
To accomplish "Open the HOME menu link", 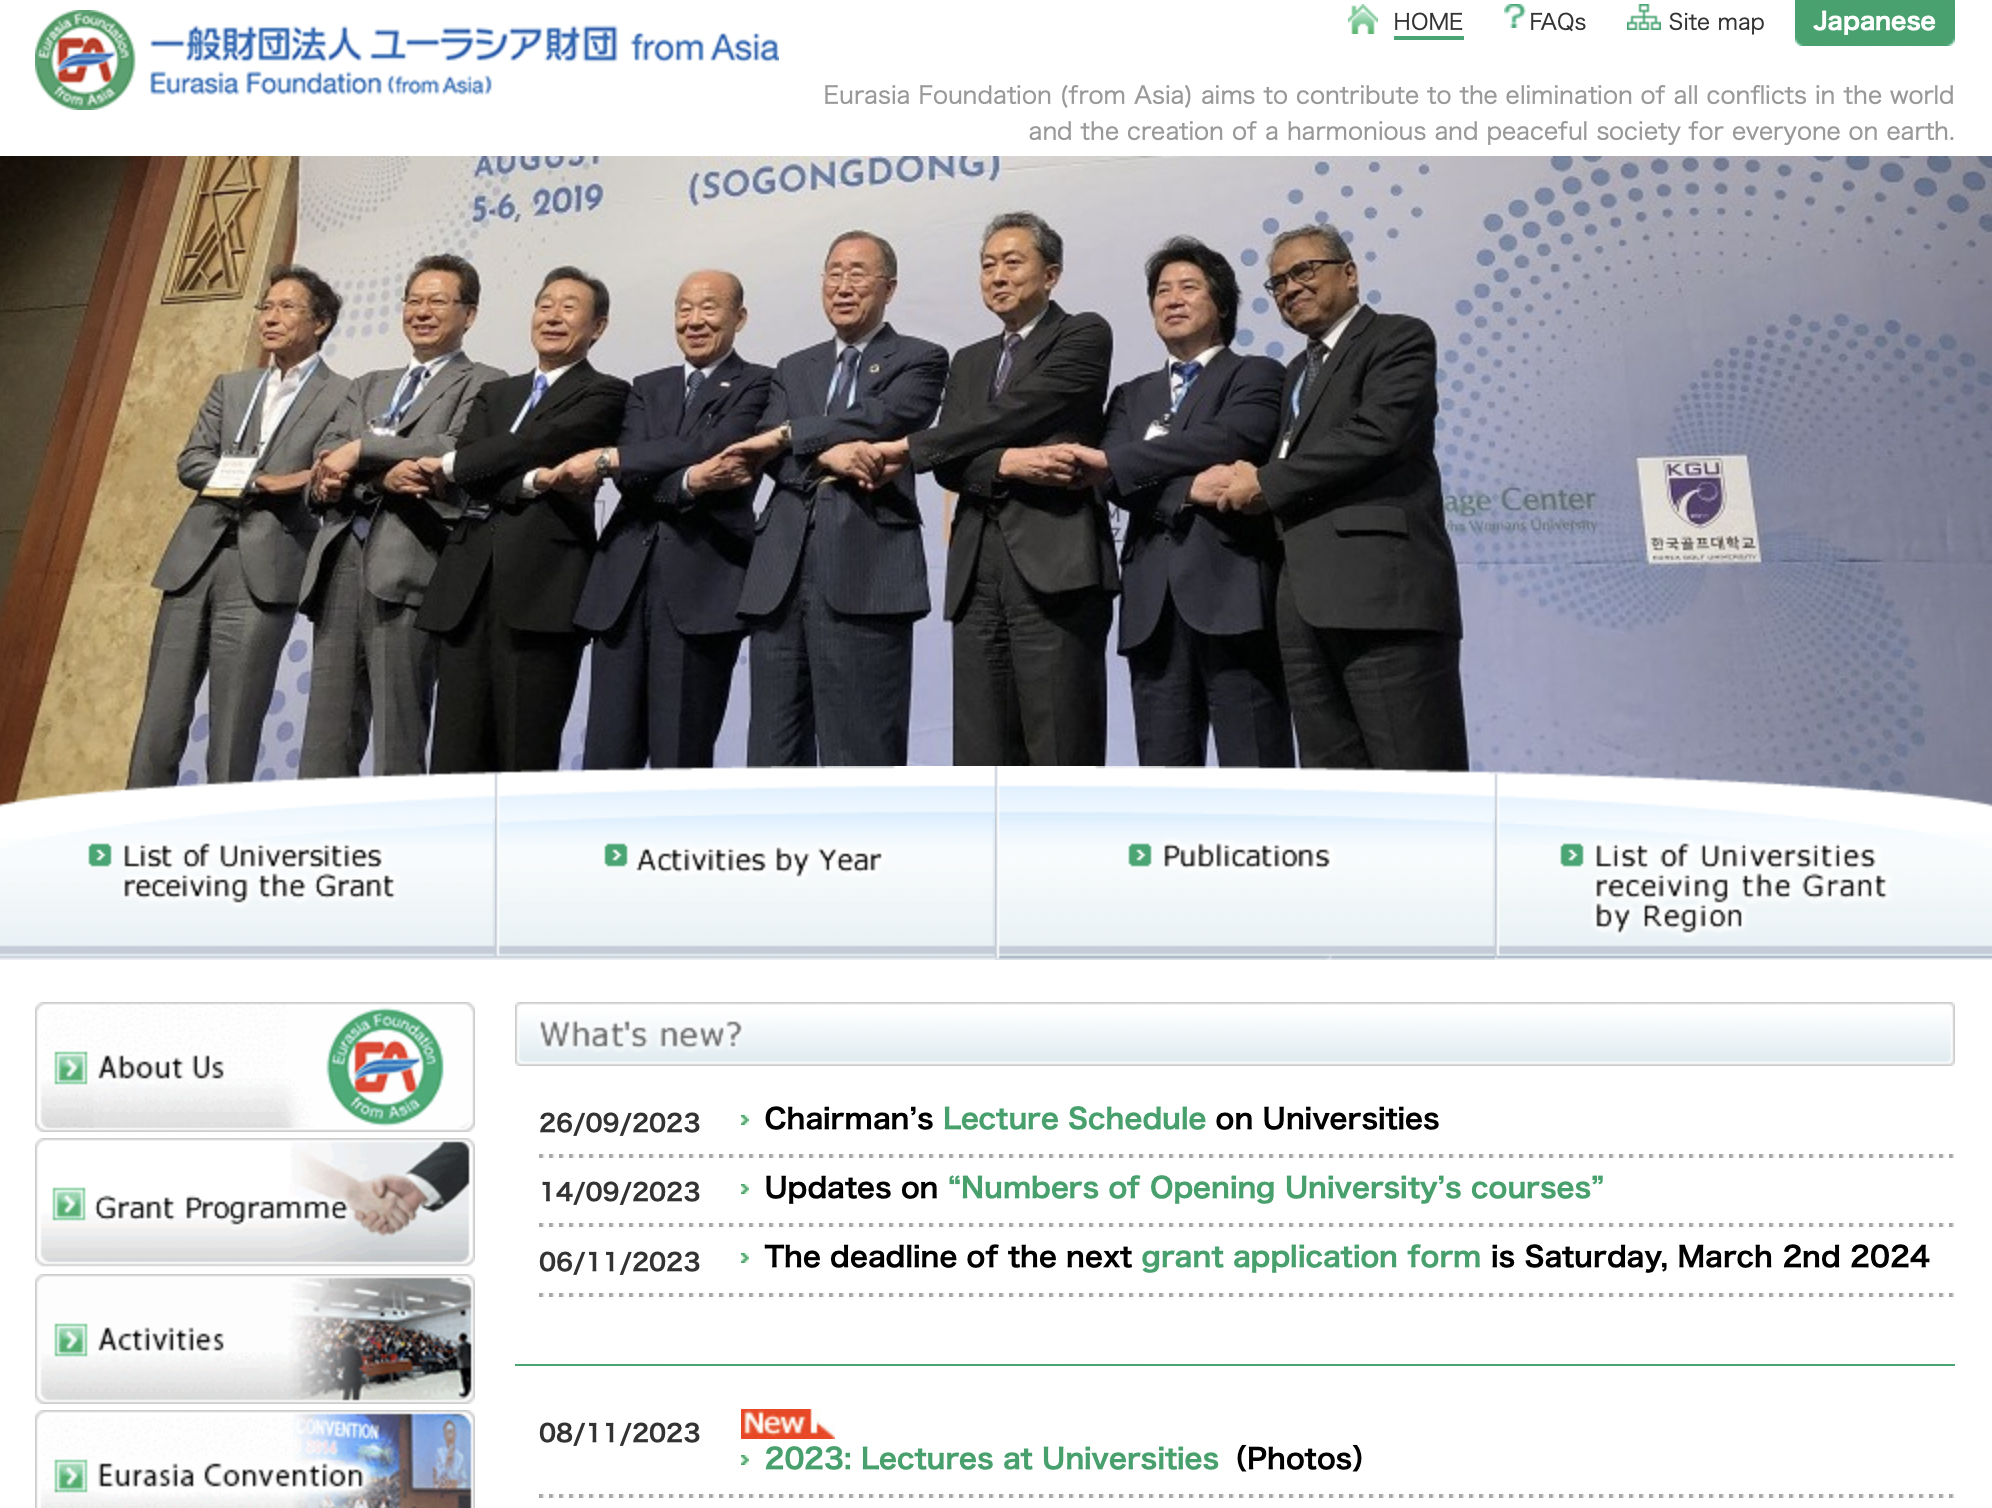I will click(x=1427, y=22).
